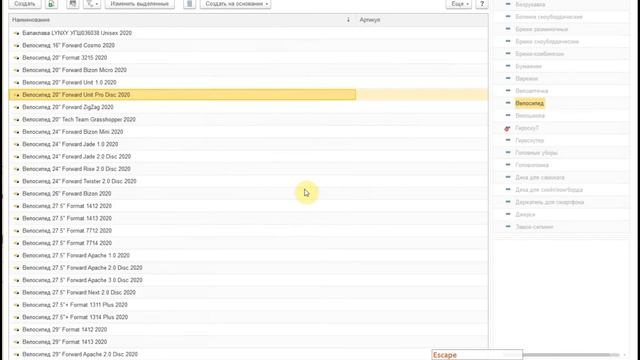Click the copy item icon next to Создать
The height and width of the screenshot is (360, 640).
pos(51,4)
